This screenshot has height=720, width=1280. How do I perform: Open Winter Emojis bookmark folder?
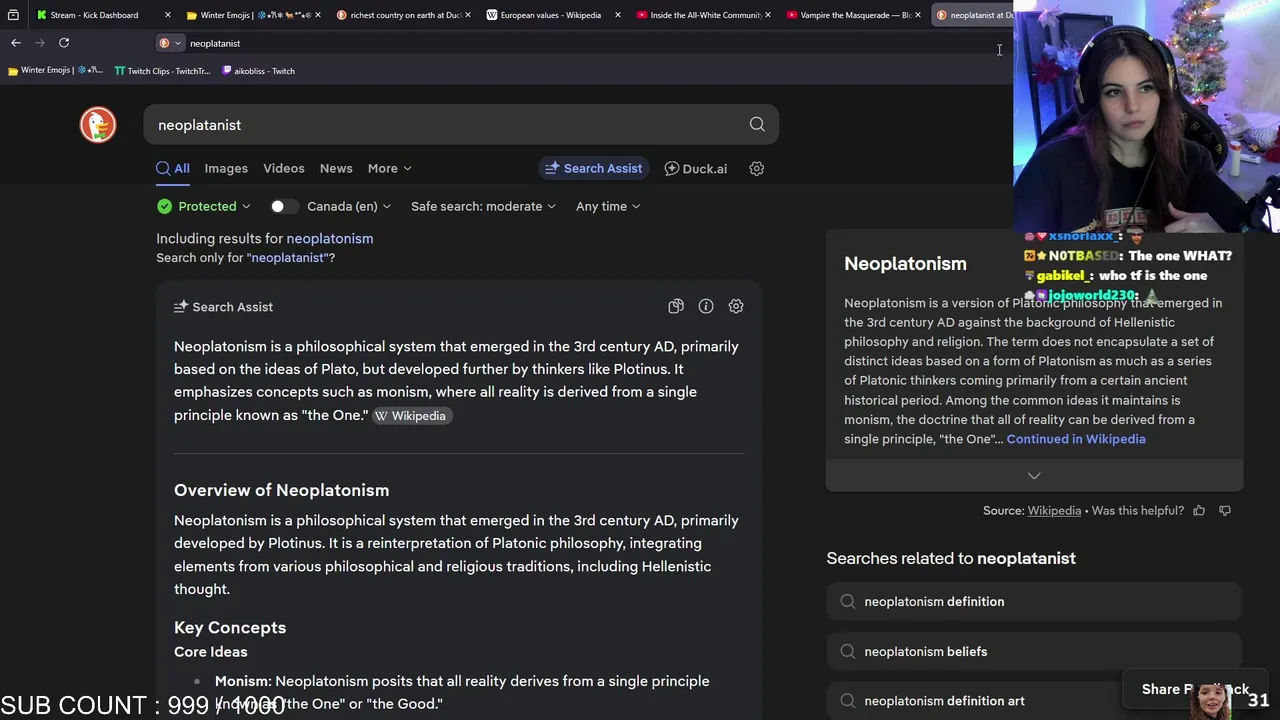click(55, 71)
